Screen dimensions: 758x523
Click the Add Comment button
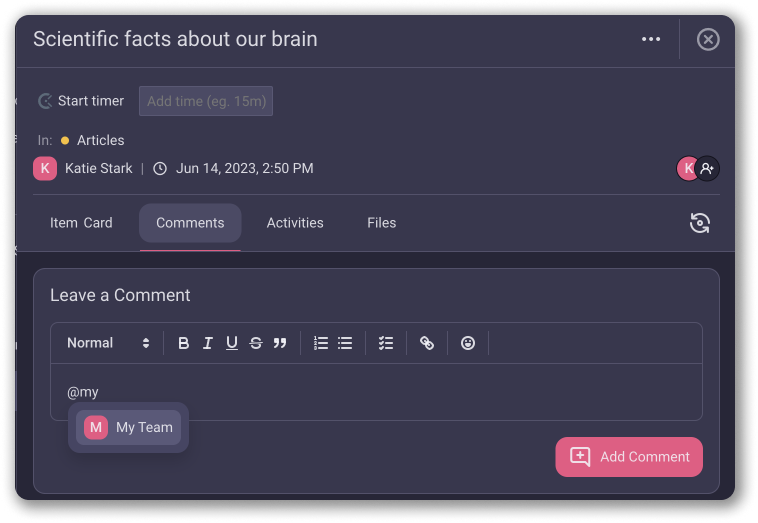(629, 457)
